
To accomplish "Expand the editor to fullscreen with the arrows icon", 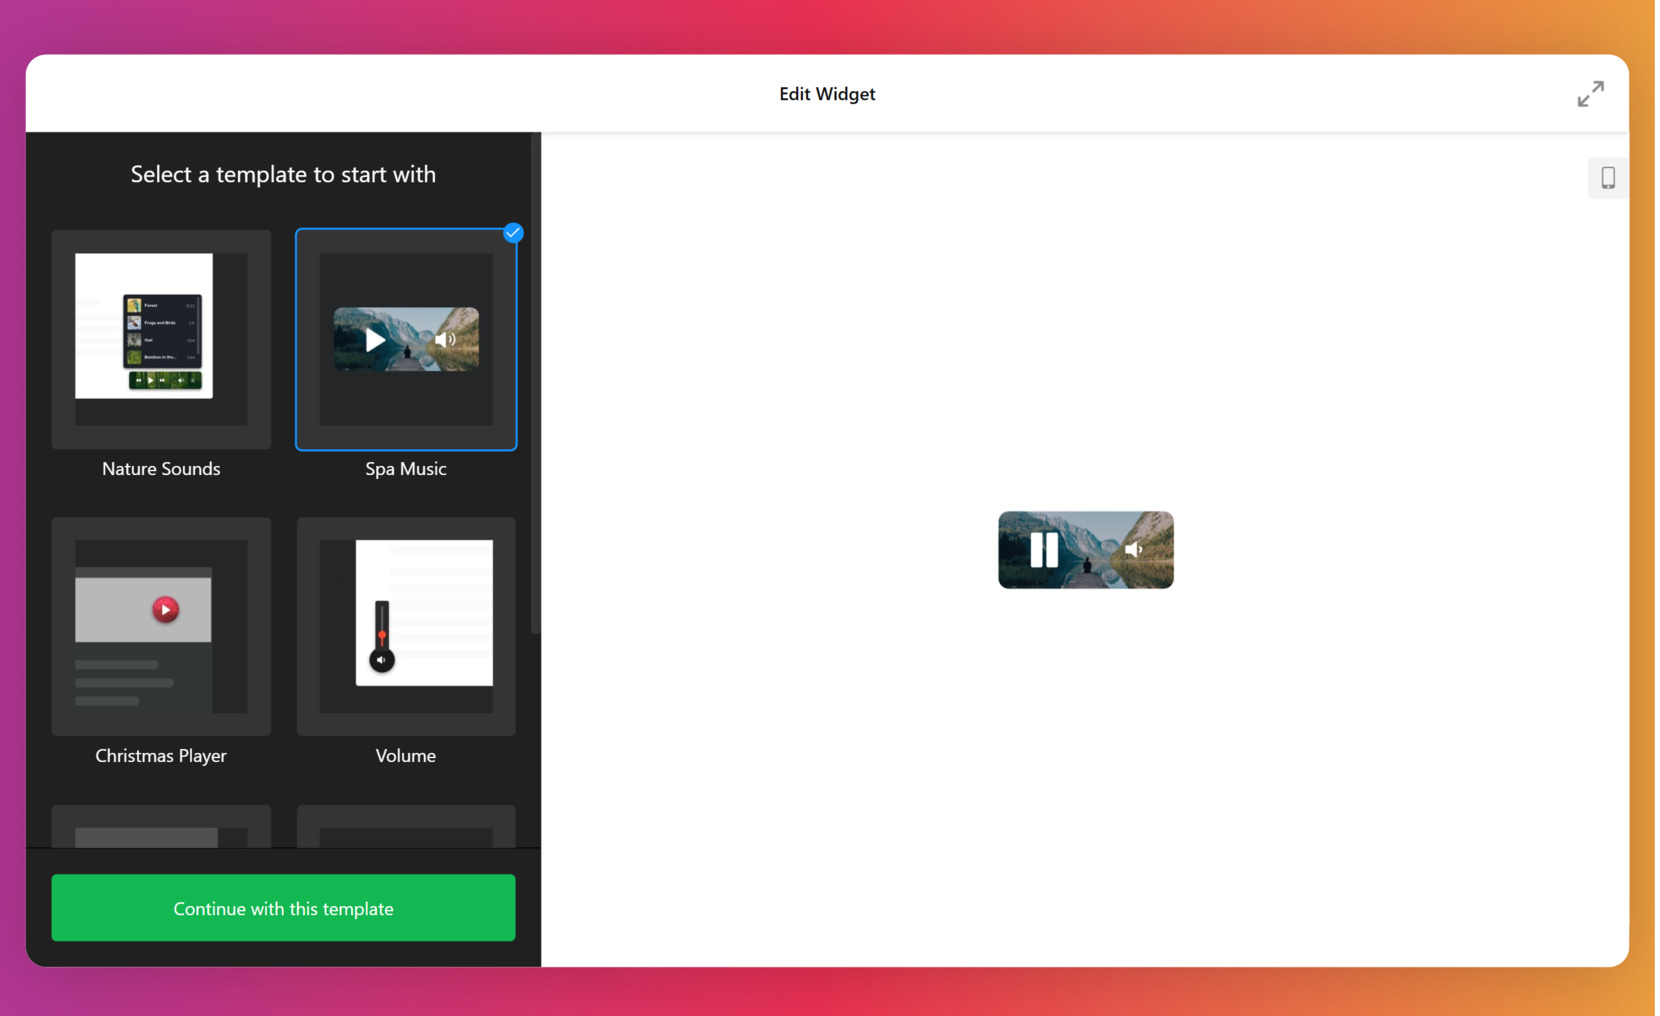I will (1590, 93).
